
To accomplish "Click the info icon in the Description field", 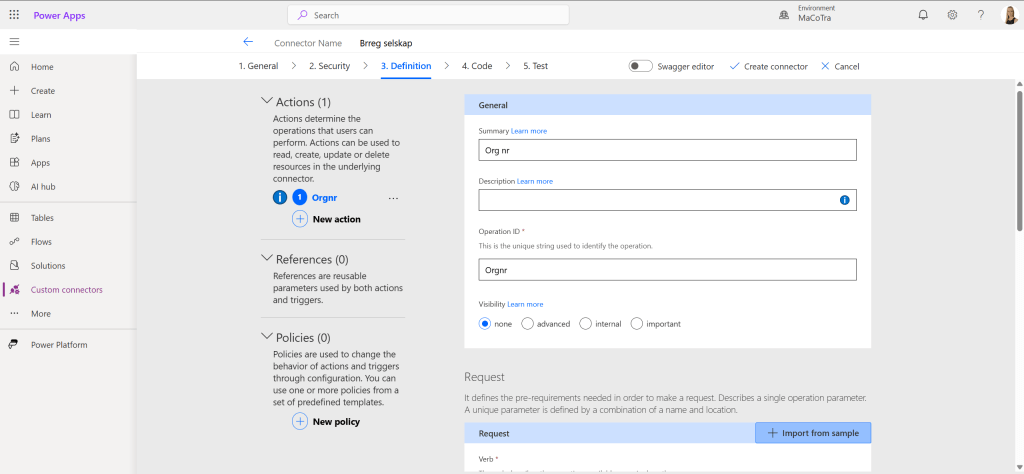I will coord(844,200).
